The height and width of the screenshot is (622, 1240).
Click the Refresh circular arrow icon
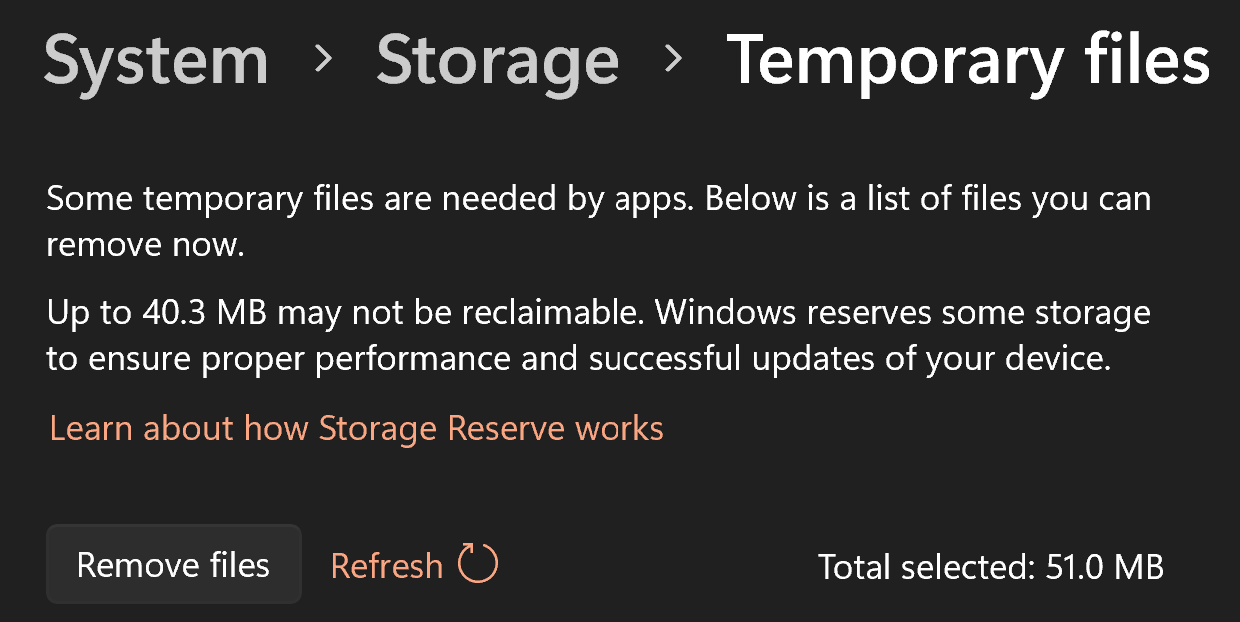coord(478,564)
